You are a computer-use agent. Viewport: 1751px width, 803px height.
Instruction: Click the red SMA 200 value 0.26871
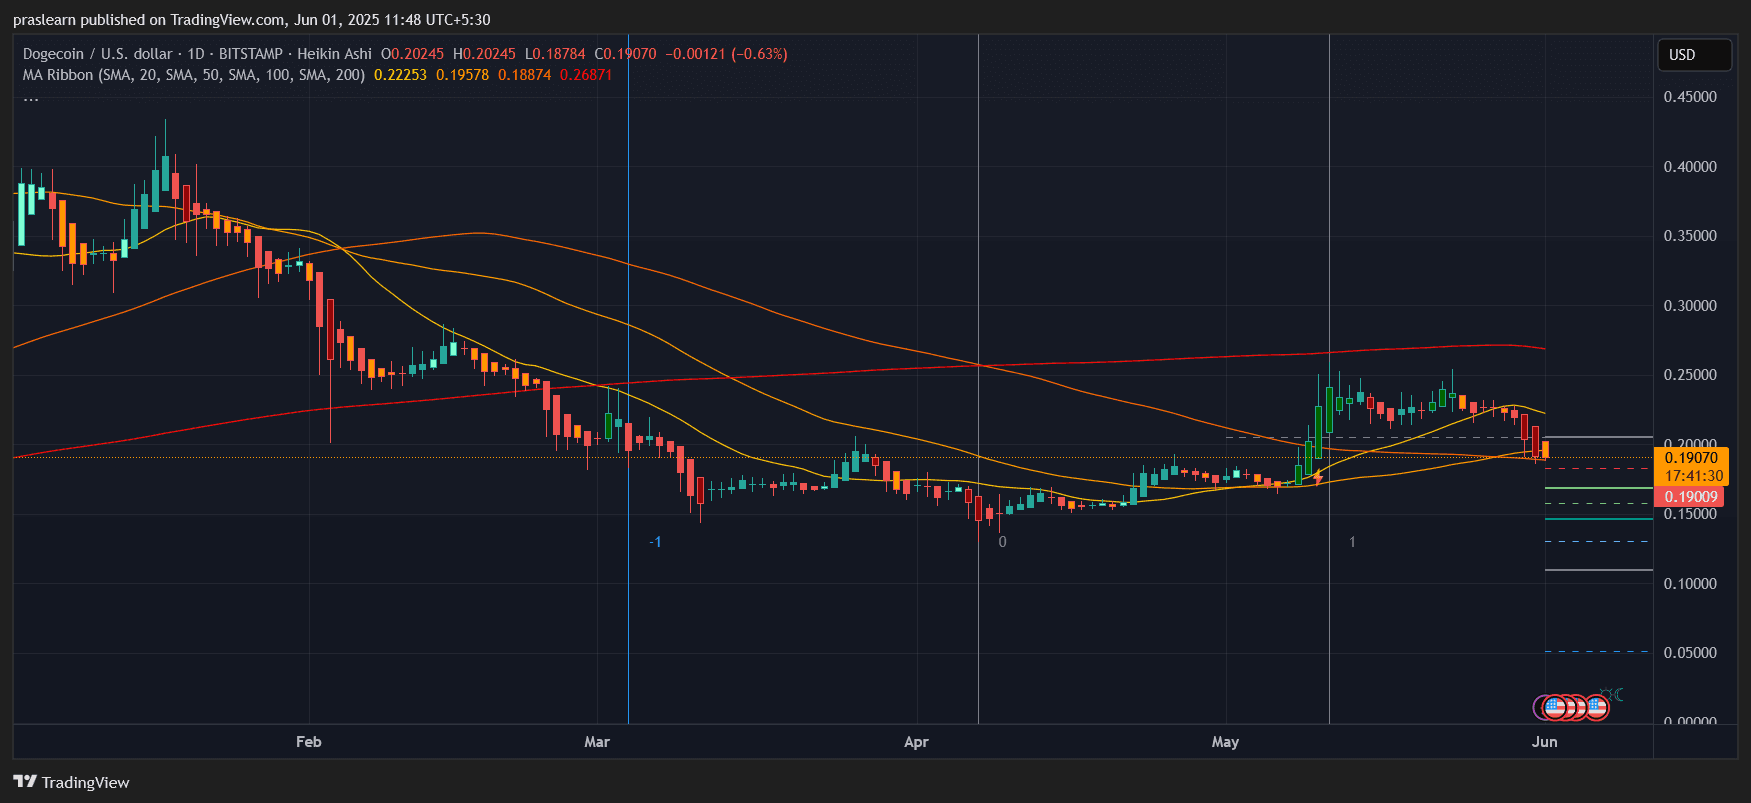(585, 75)
